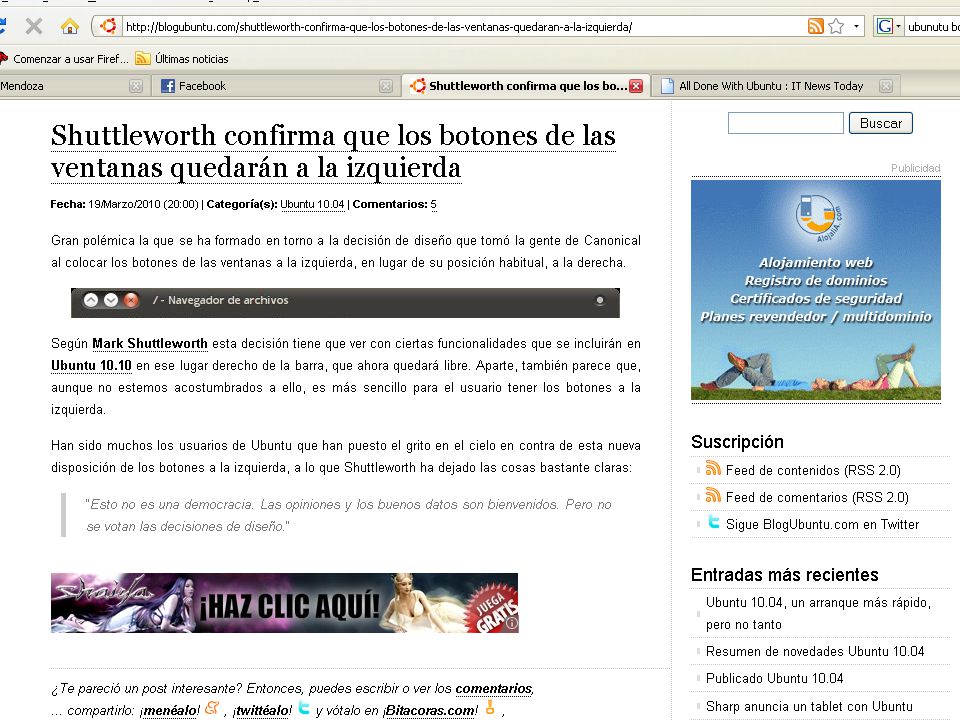Bookmark this page with the star icon
The width and height of the screenshot is (960, 720).
[836, 26]
